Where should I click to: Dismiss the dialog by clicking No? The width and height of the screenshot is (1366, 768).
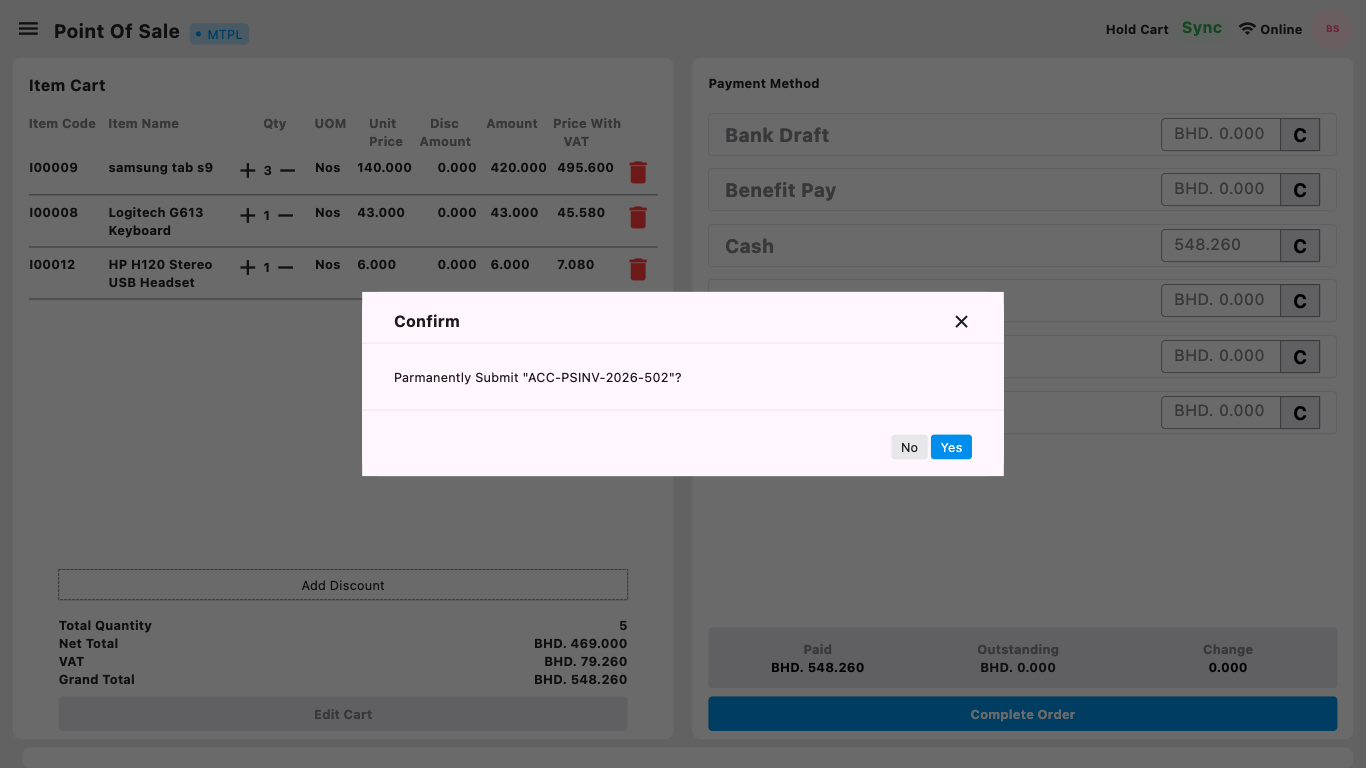pos(908,447)
